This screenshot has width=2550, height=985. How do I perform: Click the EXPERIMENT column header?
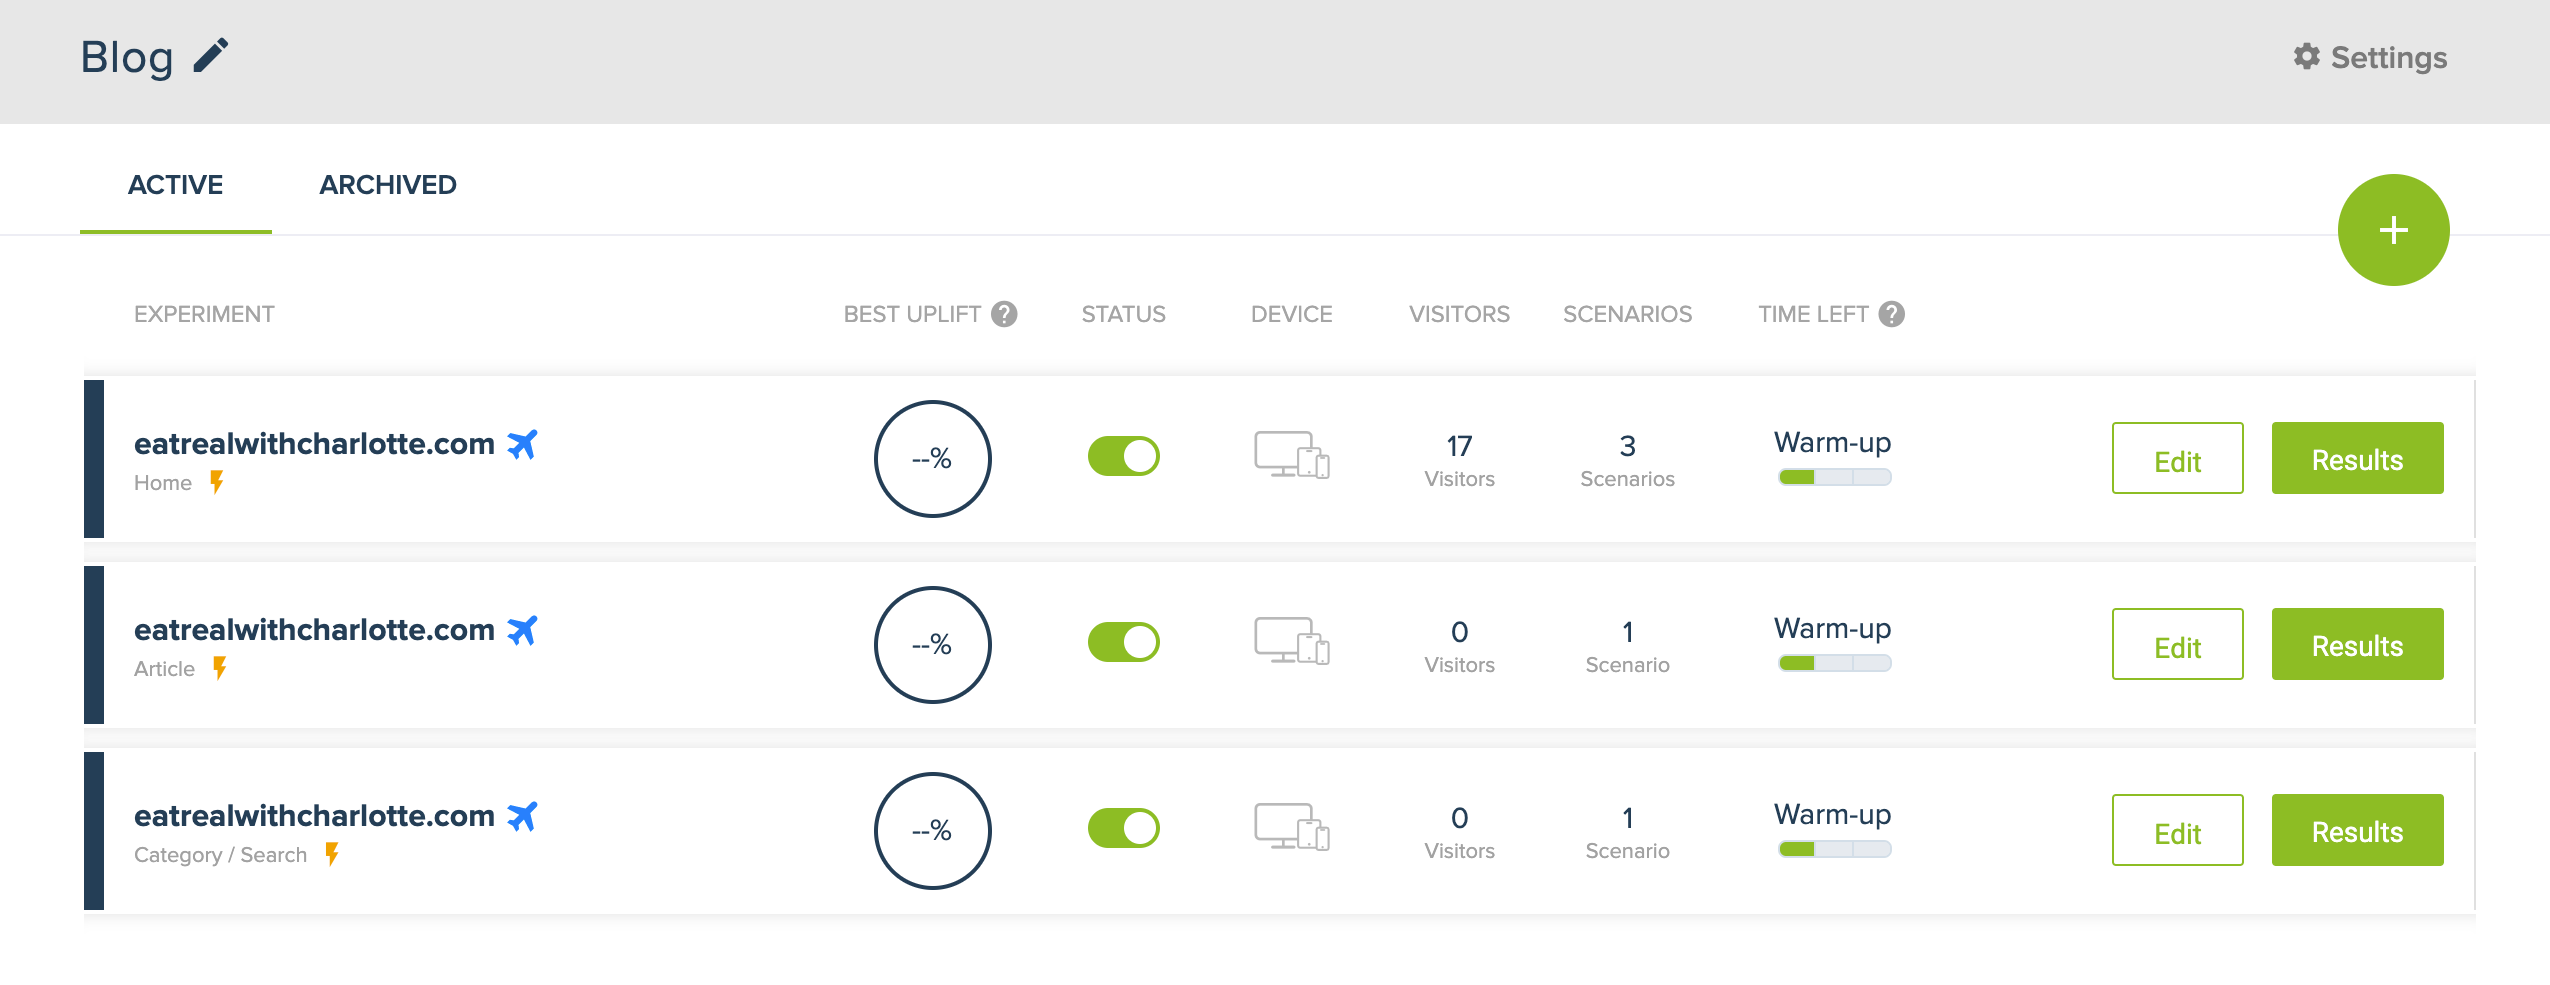[204, 314]
